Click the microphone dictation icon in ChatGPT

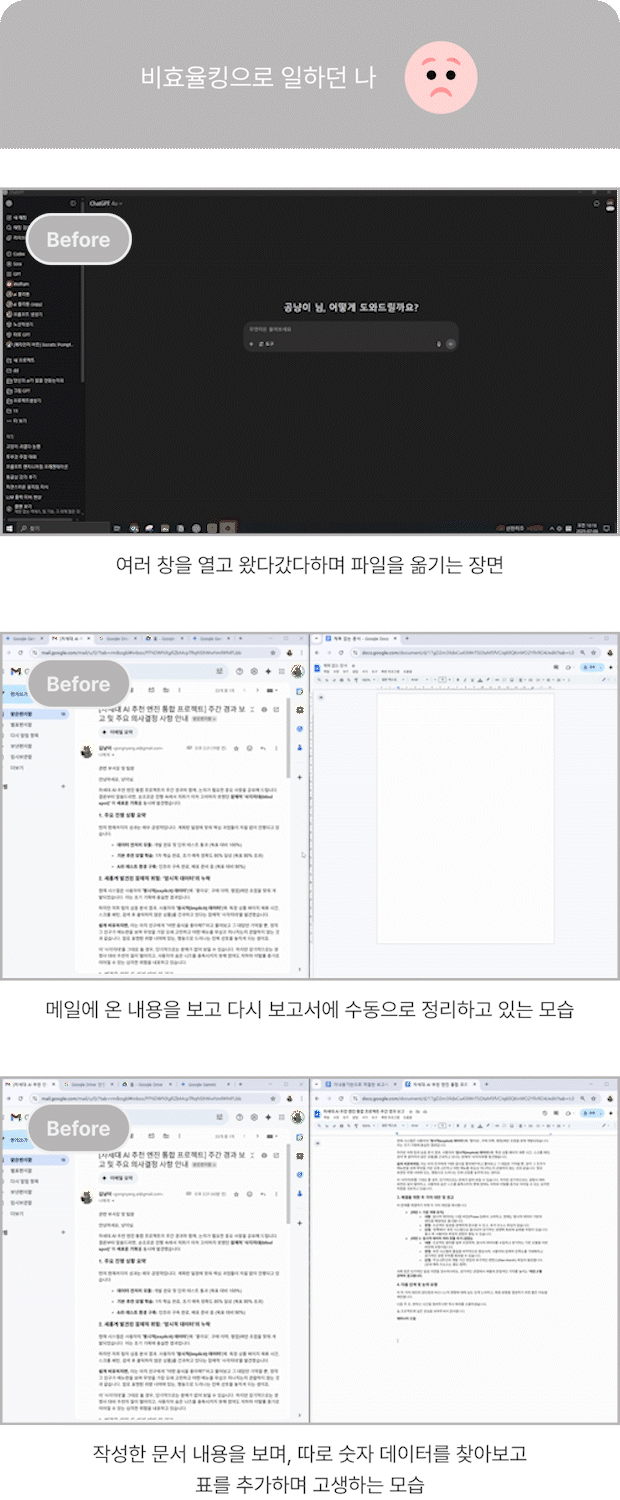coord(439,343)
